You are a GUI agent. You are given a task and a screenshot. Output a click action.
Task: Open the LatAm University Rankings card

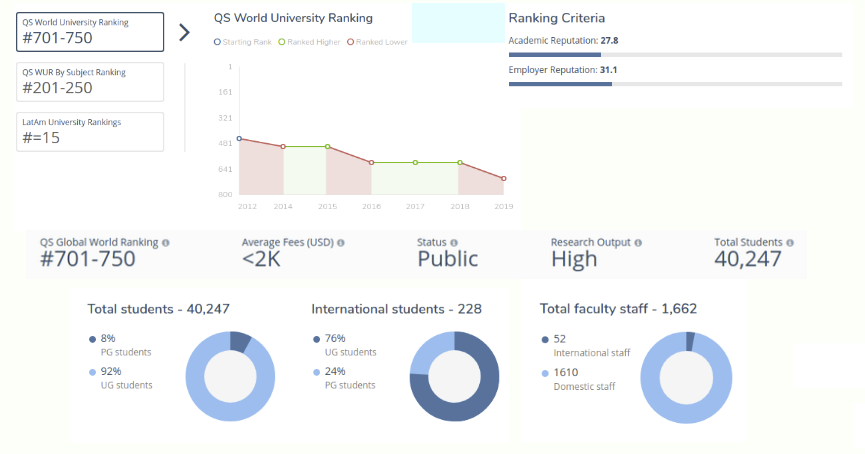coord(90,132)
